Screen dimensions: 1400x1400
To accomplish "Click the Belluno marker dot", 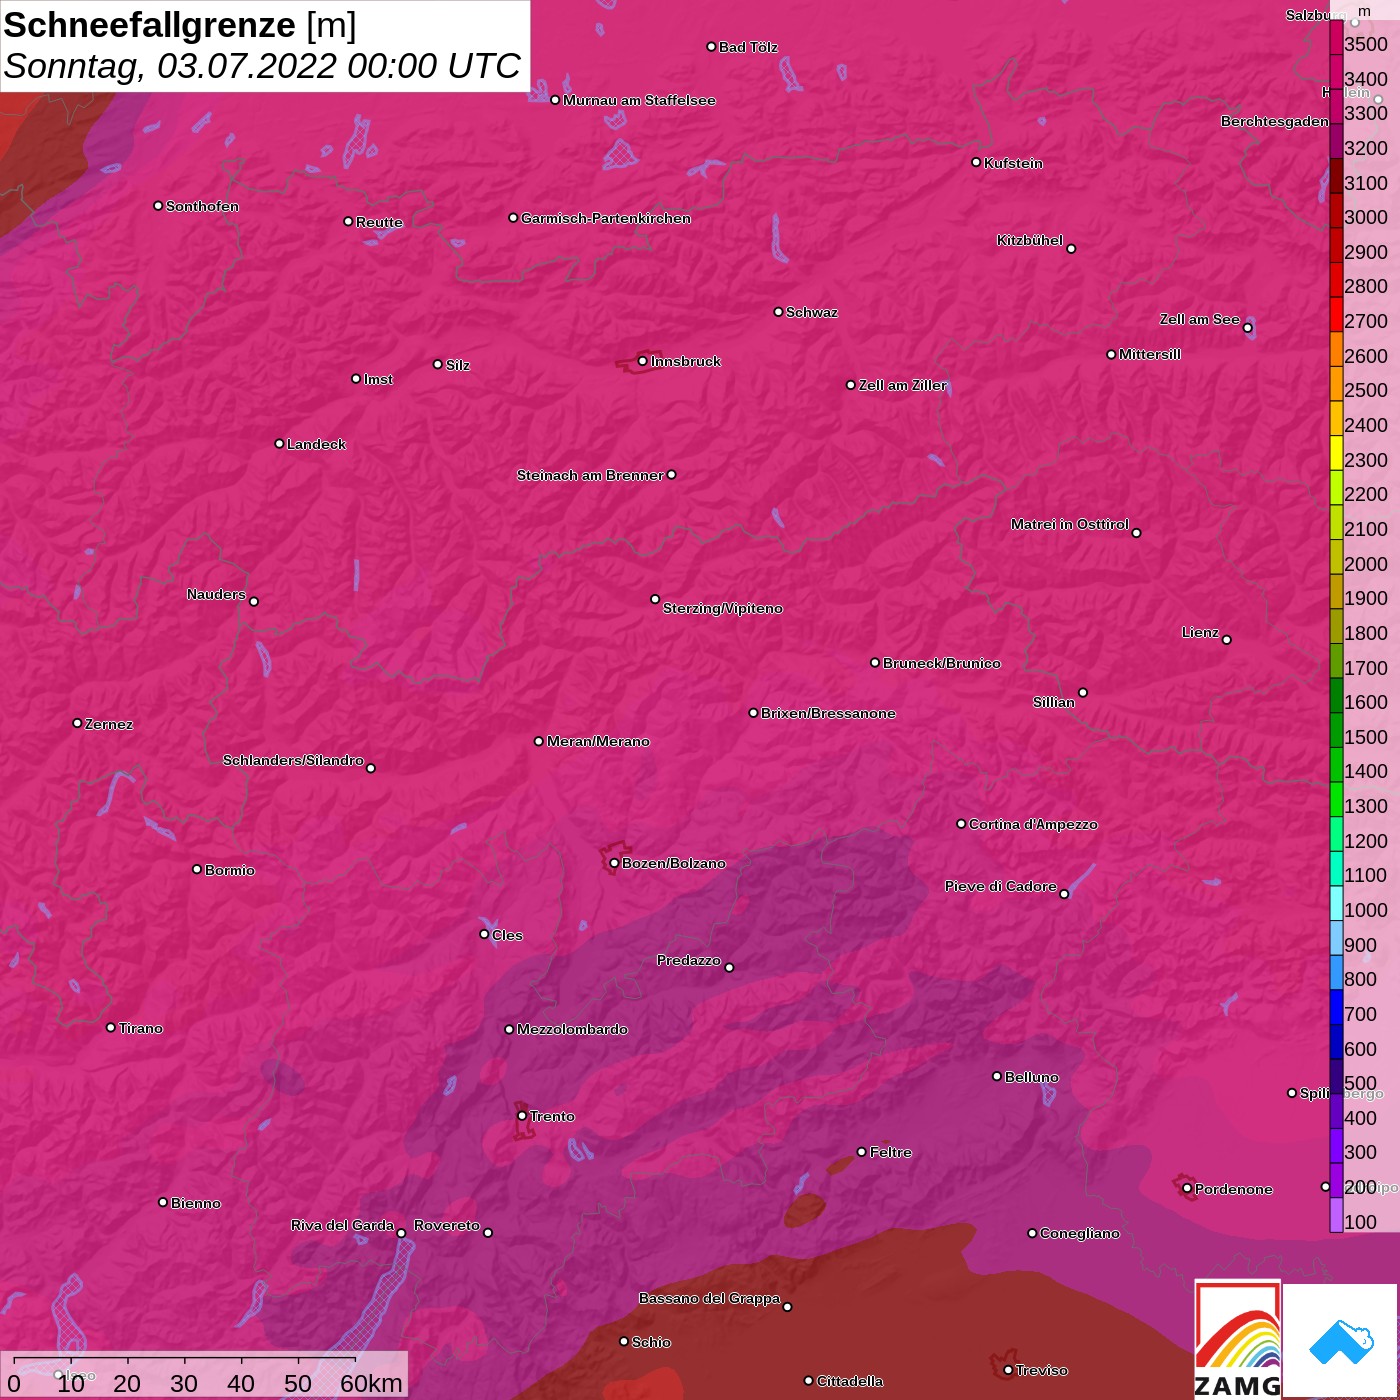I will 997,1076.
